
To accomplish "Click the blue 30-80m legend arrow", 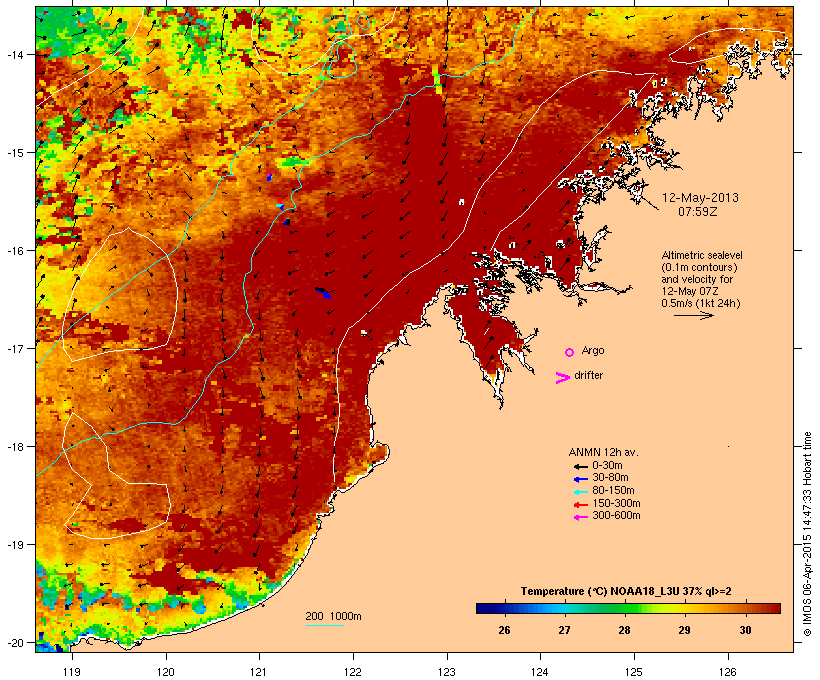I will click(x=581, y=479).
